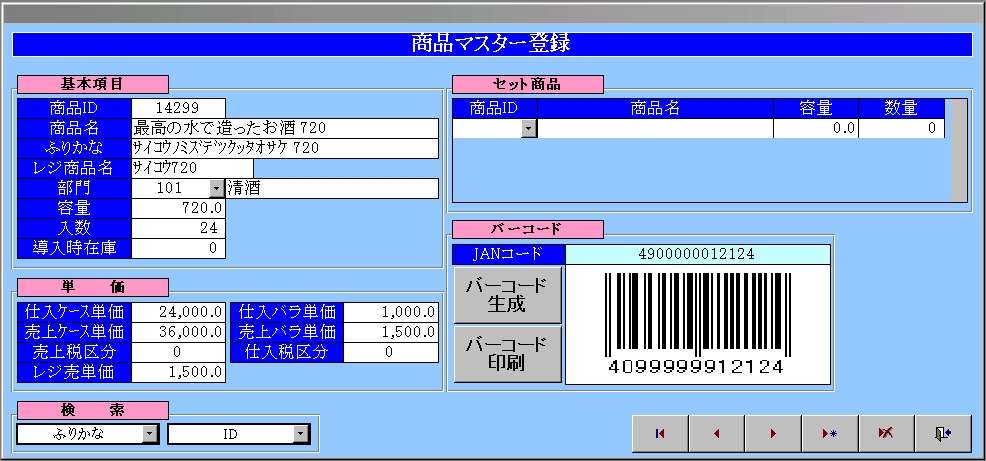The height and width of the screenshot is (461, 986).
Task: Click the set product list scrollbar
Action: [x=958, y=150]
